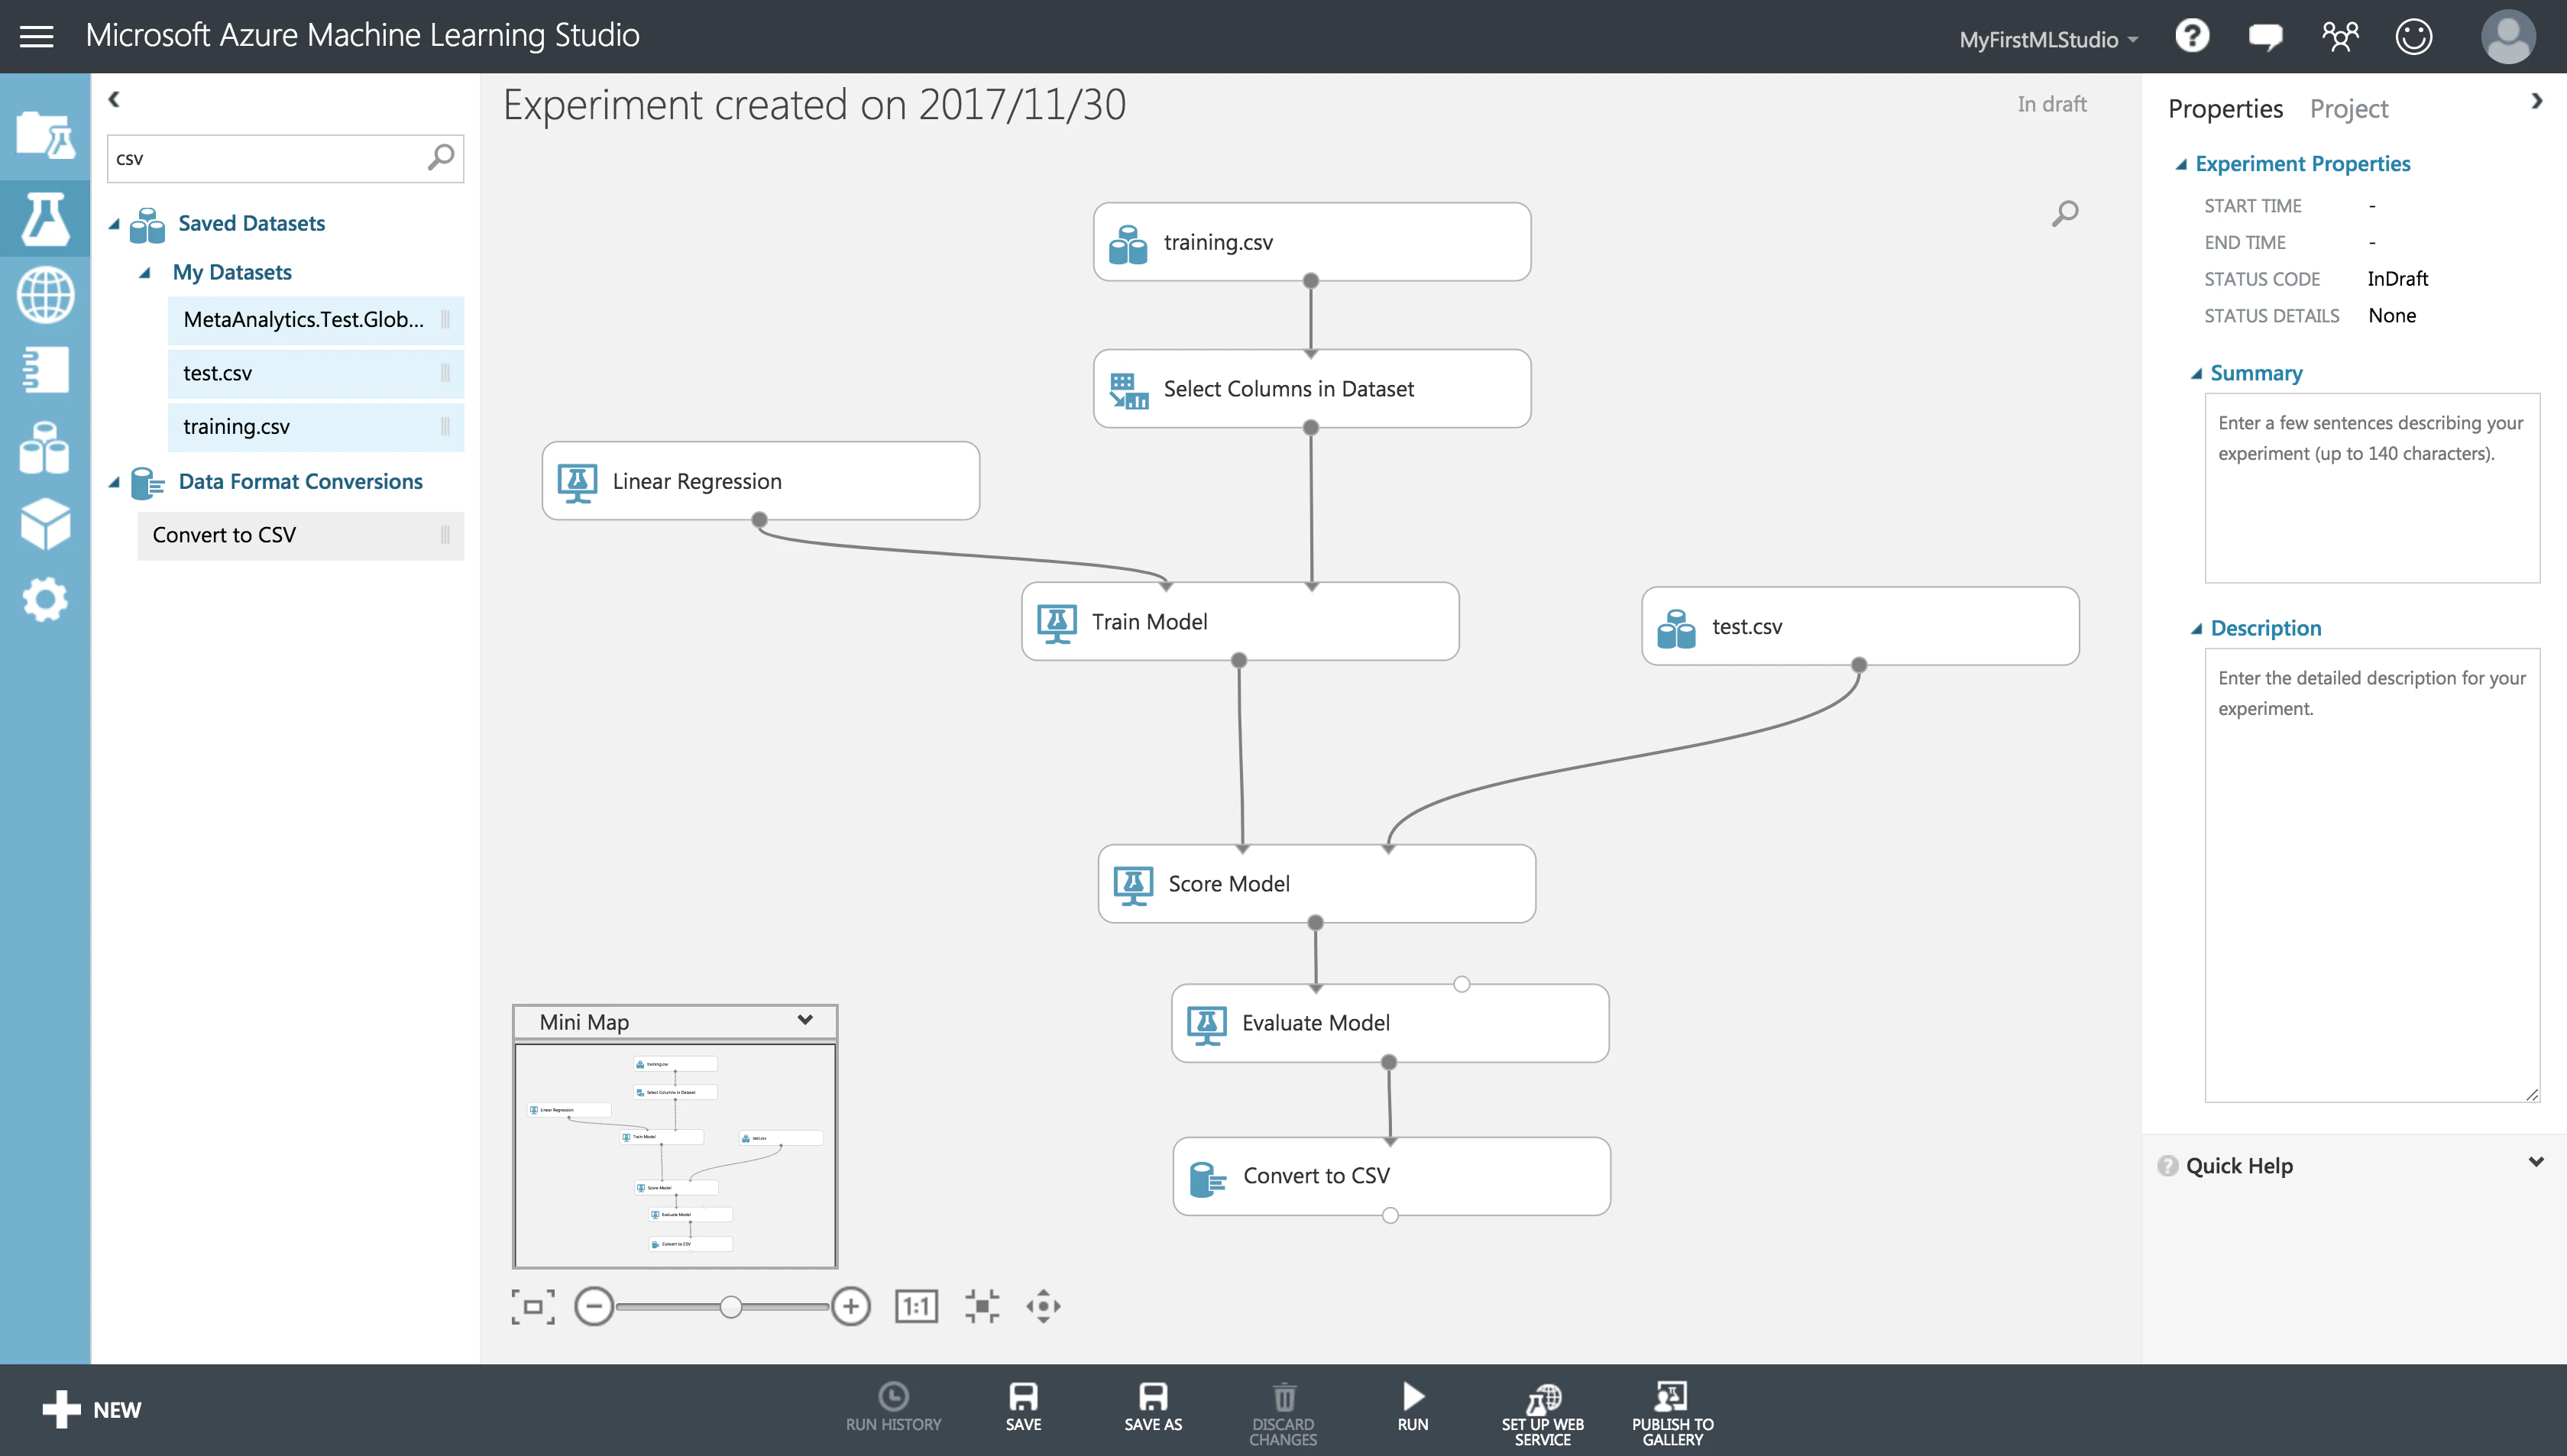Open the community people icon
The height and width of the screenshot is (1456, 2567).
2340,37
